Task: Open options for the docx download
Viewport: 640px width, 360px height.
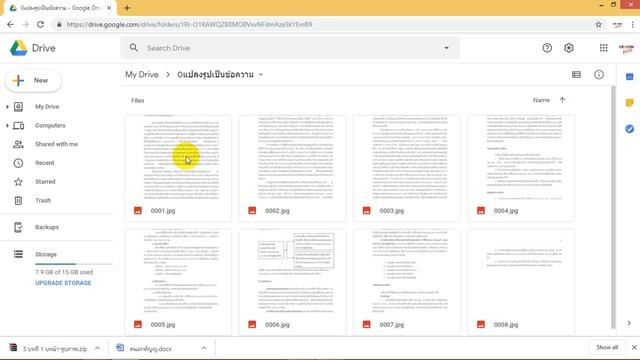Action: pyautogui.click(x=204, y=348)
